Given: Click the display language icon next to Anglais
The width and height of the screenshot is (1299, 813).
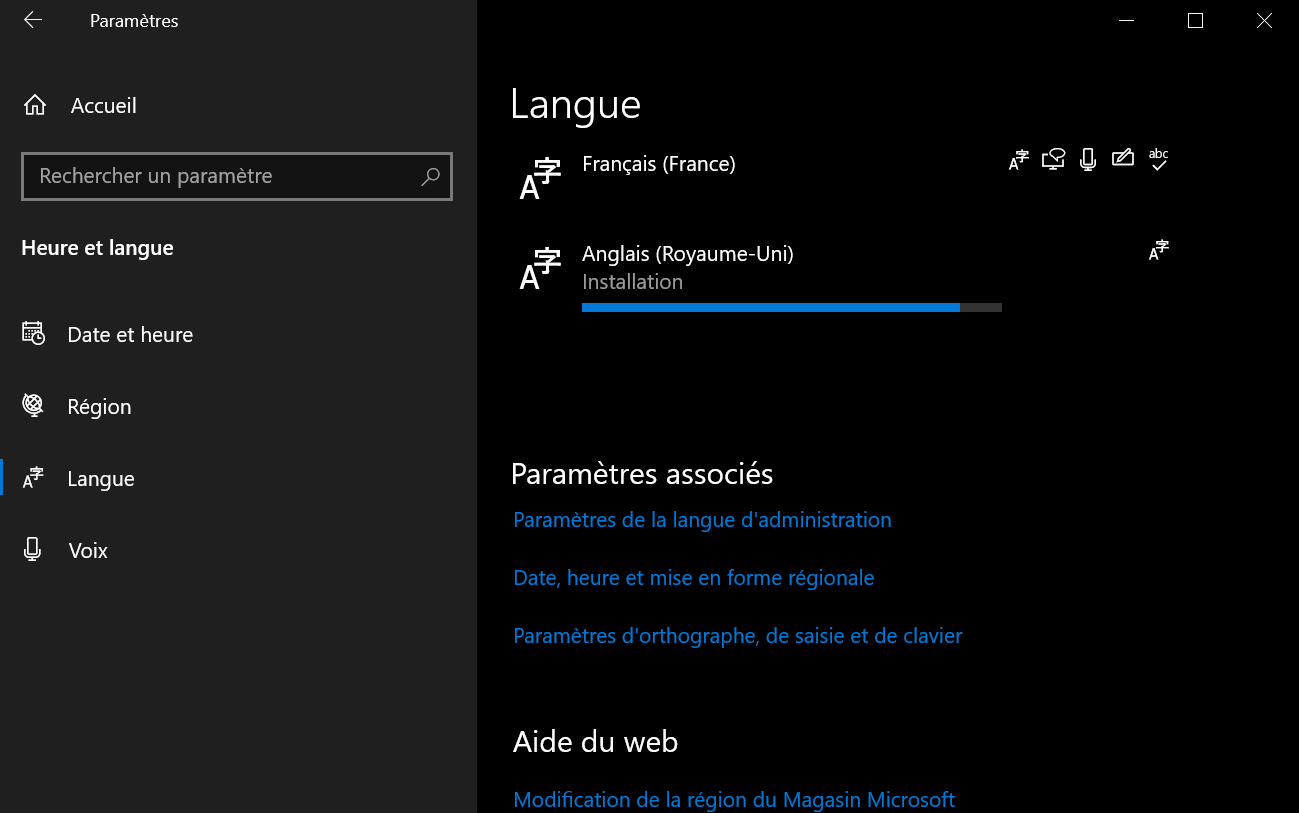Looking at the screenshot, I should tap(1158, 250).
